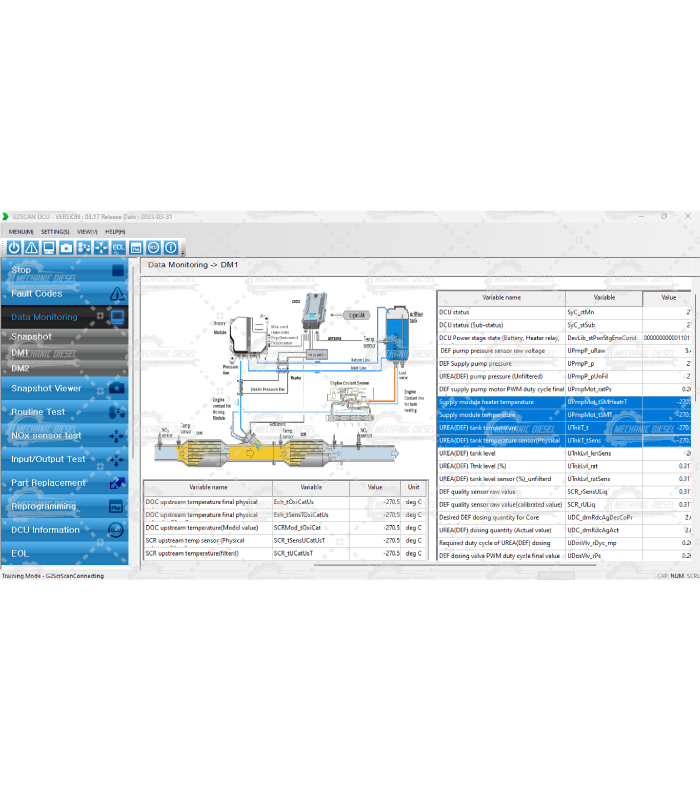Click the monitor icon in the toolbar
The width and height of the screenshot is (700, 800).
tap(48, 247)
